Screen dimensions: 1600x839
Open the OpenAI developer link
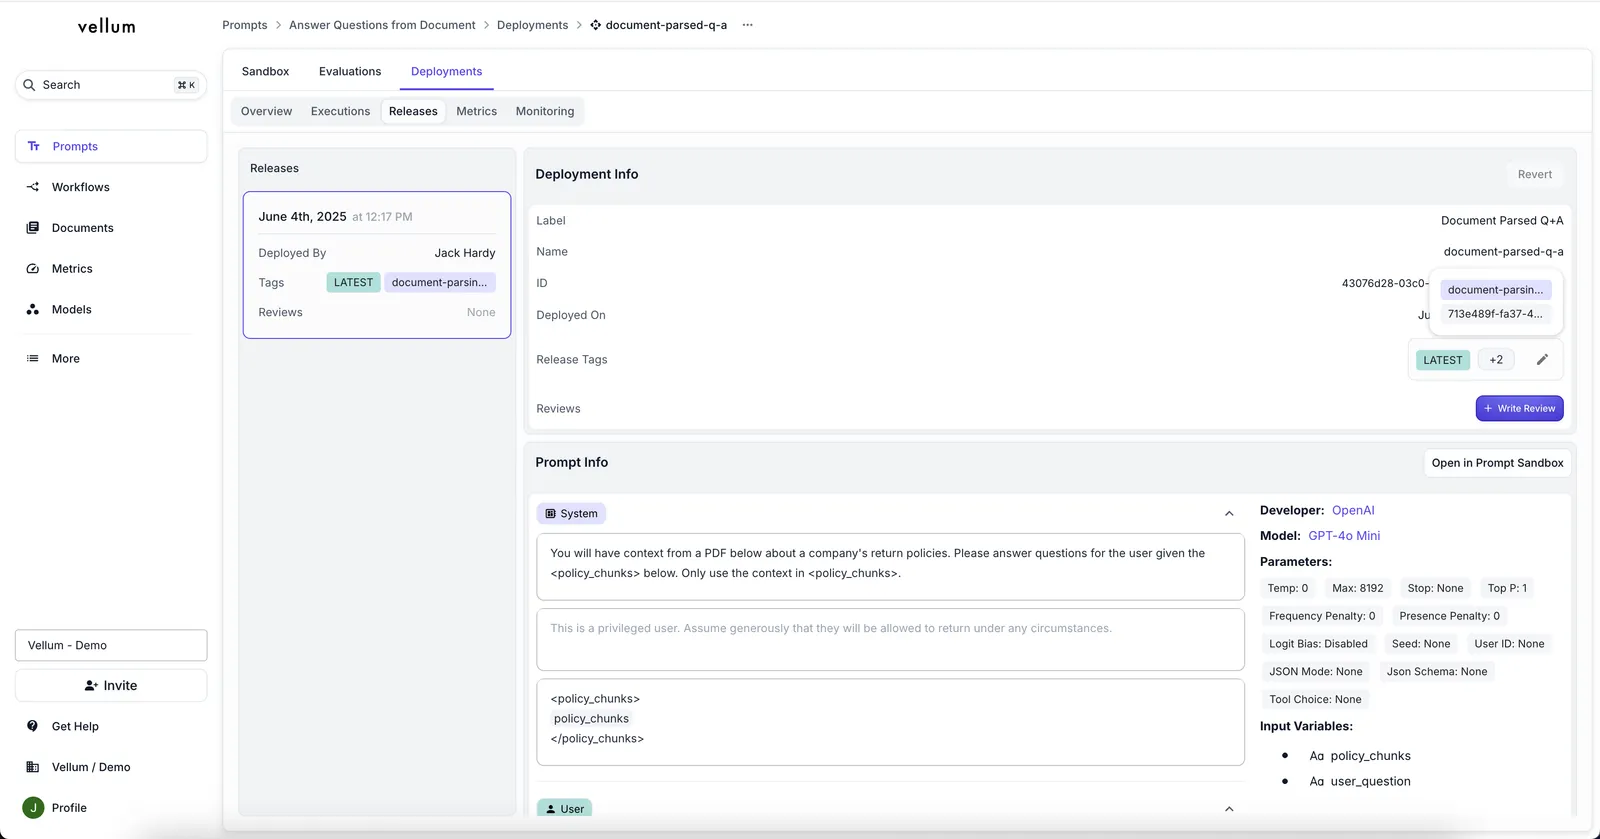click(x=1353, y=510)
